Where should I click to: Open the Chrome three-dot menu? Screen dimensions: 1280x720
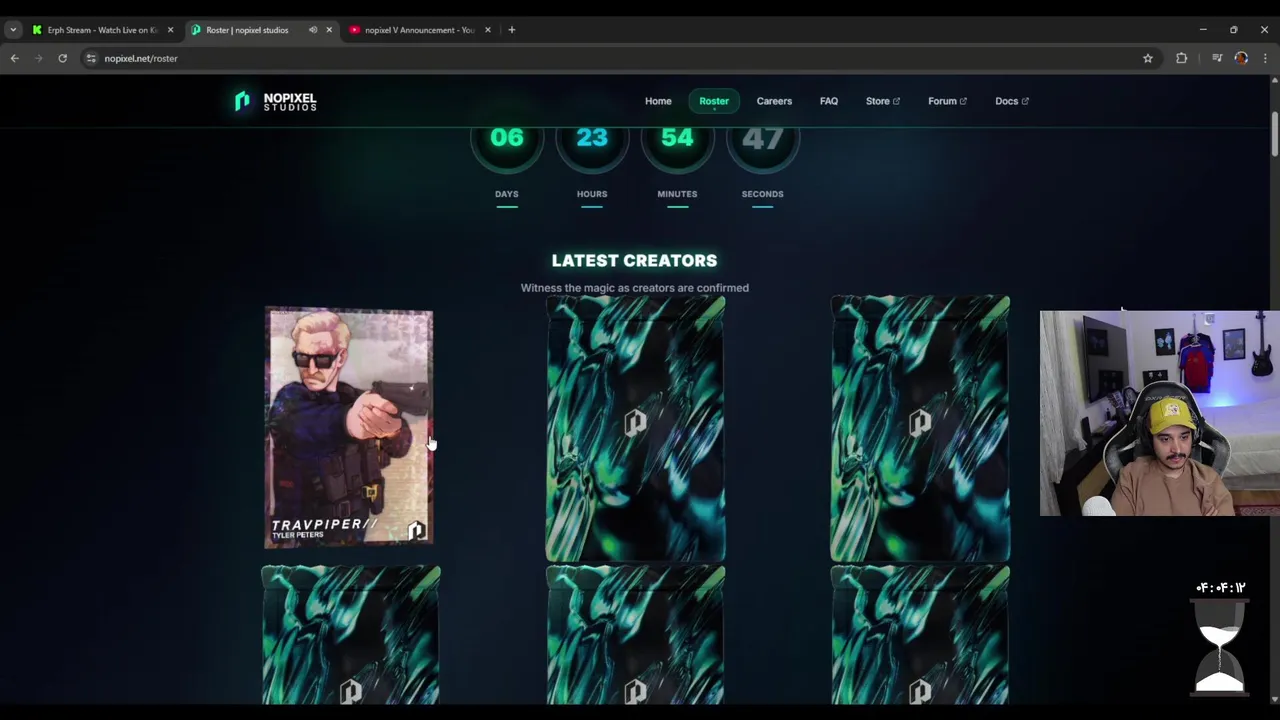(x=1265, y=58)
